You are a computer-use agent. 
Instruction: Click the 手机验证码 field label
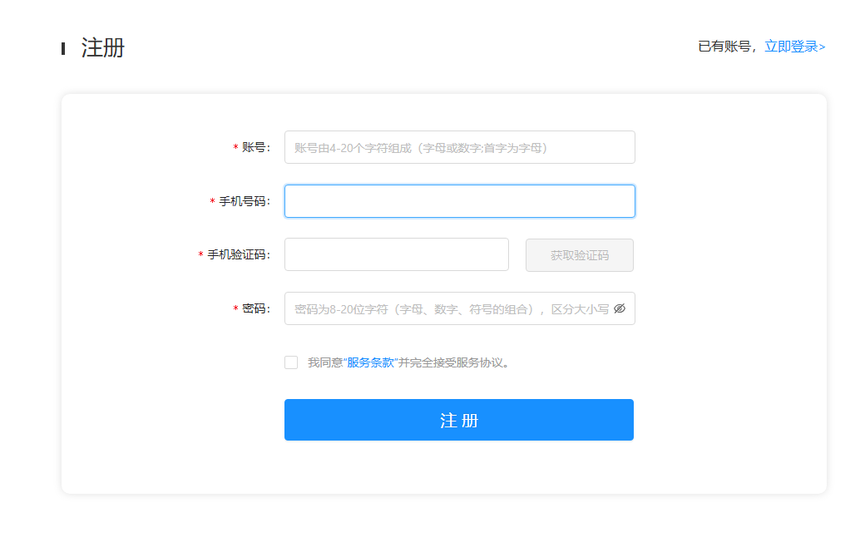click(x=237, y=255)
